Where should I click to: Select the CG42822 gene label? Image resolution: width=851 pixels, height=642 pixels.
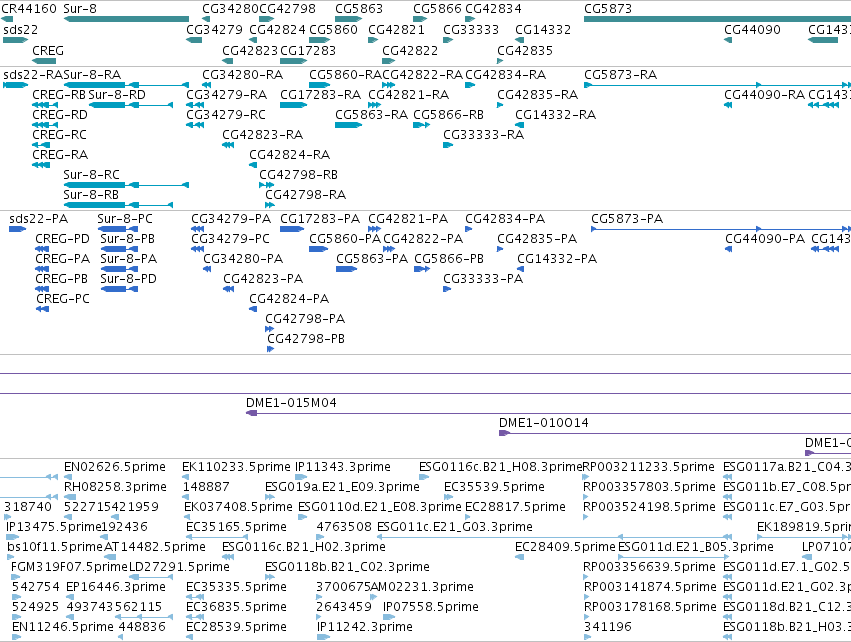click(x=410, y=50)
